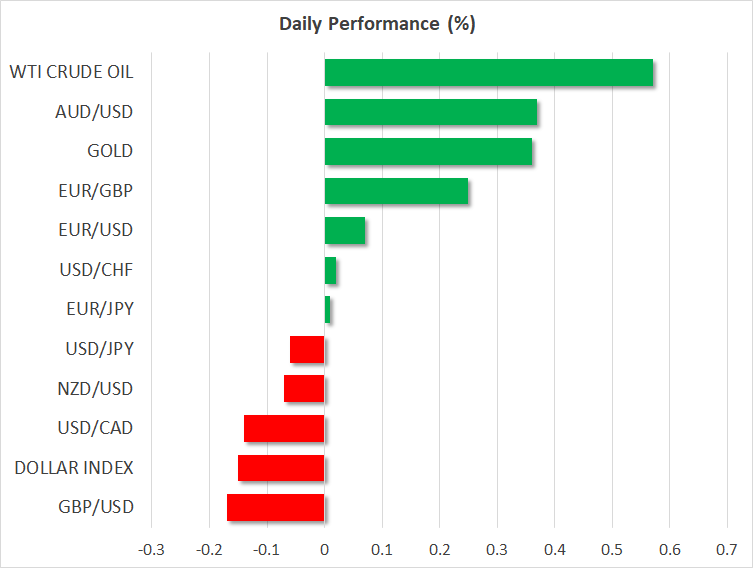Viewport: 753px width, 568px height.
Task: Click the DOLLAR INDEX category label
Action: [x=74, y=468]
